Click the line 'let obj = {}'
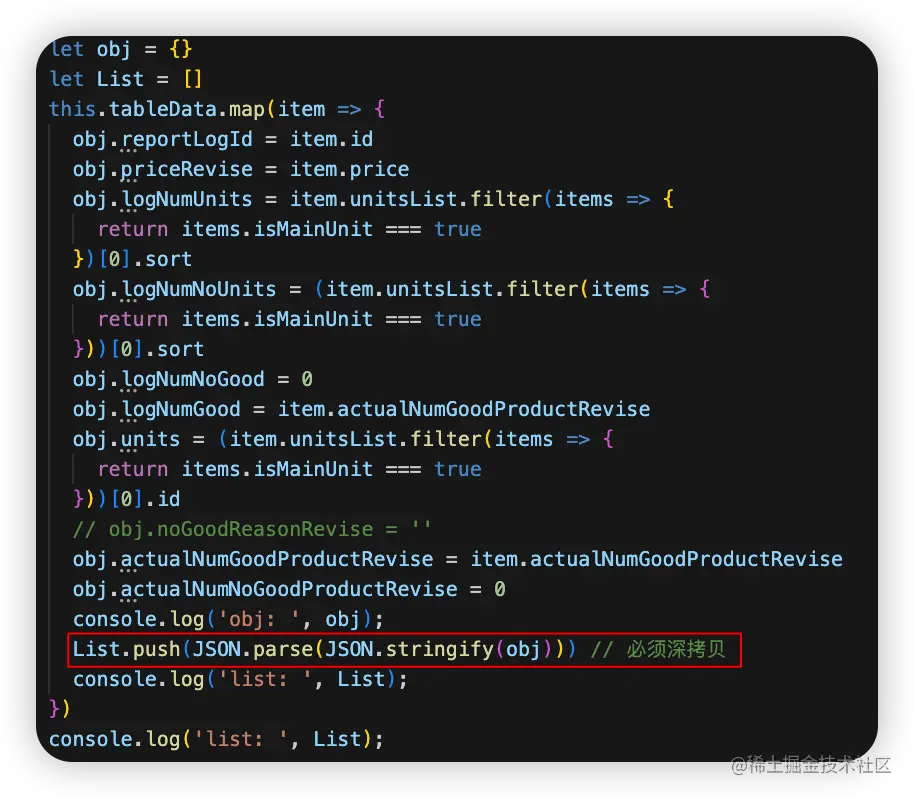The image size is (914, 798). [x=121, y=50]
